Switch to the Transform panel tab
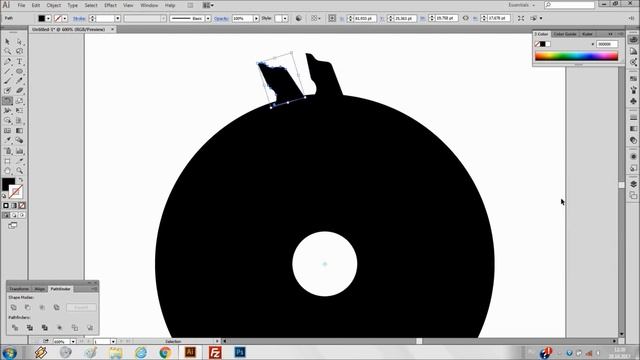 tap(19, 289)
